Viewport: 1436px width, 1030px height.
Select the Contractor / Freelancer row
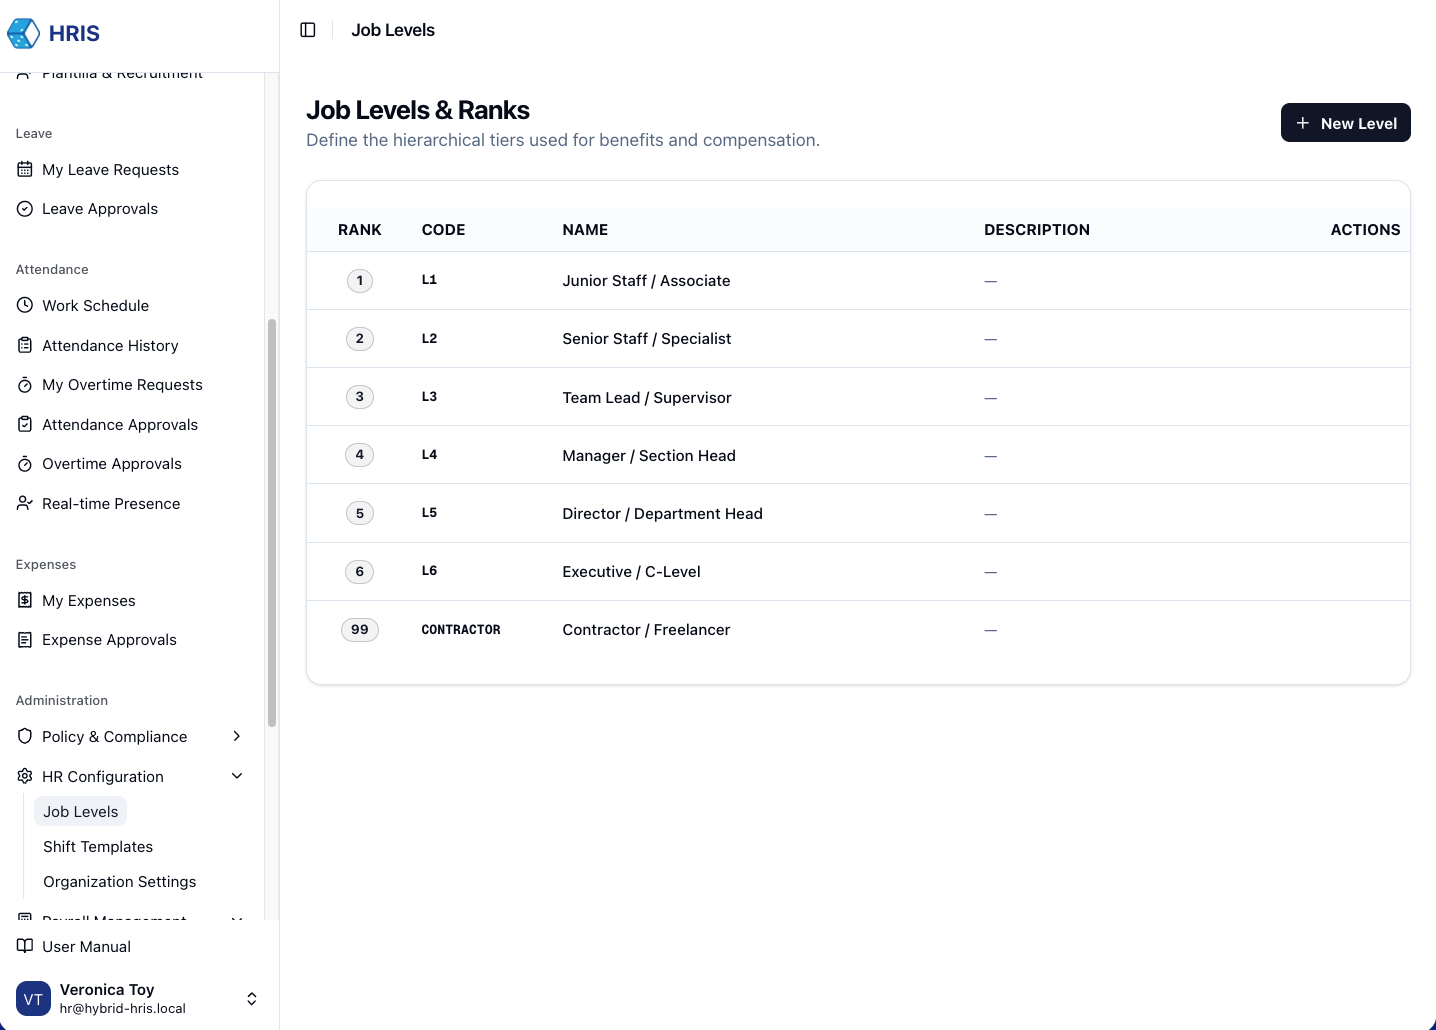point(646,630)
